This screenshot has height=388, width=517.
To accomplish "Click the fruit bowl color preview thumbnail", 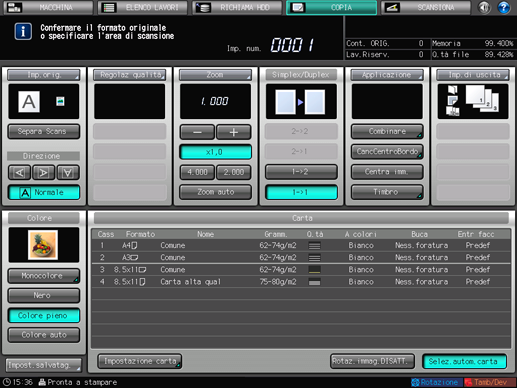I will (43, 245).
